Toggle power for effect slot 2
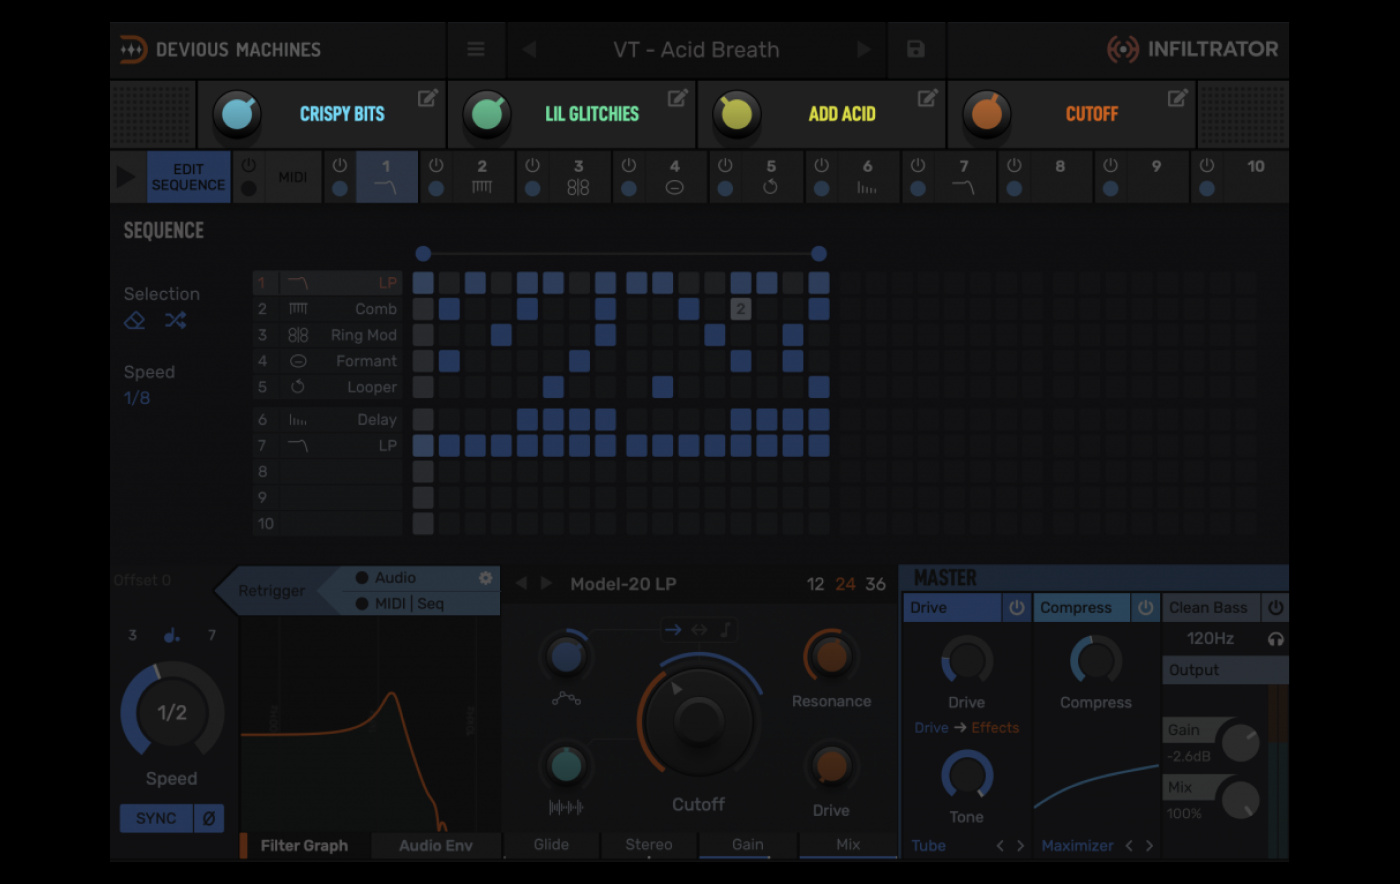Screen dimensions: 1400x884 [x=436, y=165]
